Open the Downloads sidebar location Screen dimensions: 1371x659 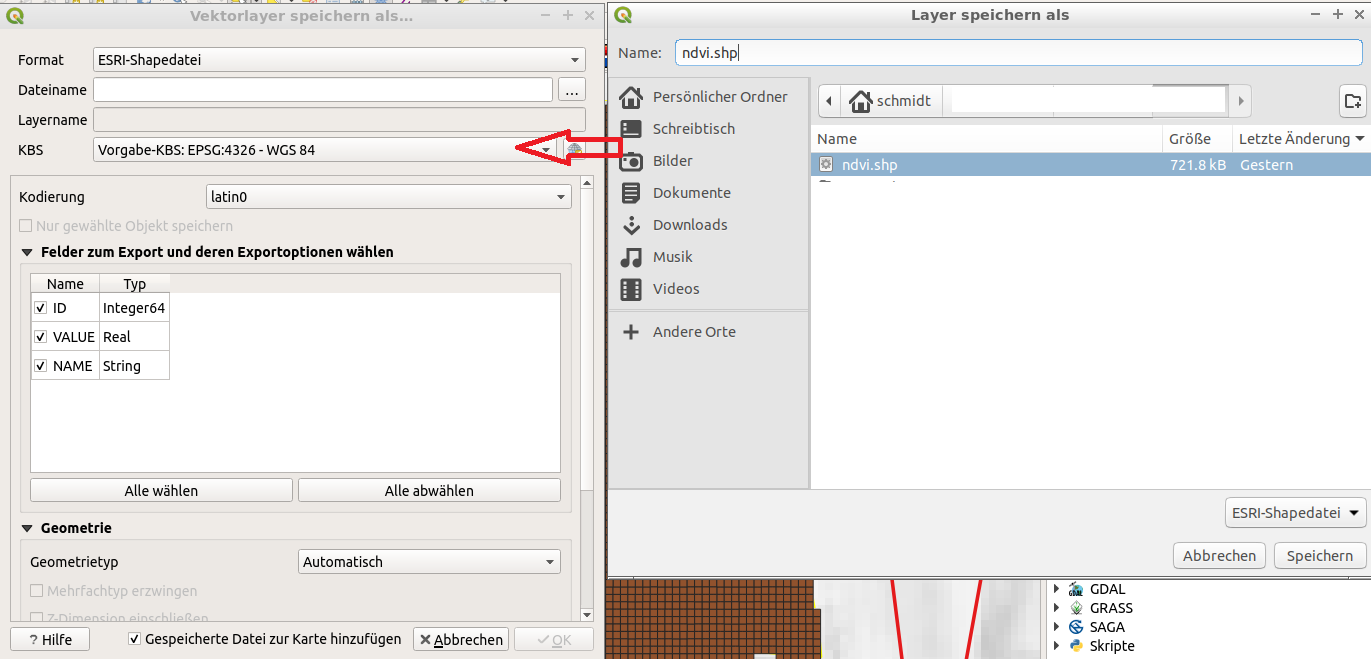(689, 225)
